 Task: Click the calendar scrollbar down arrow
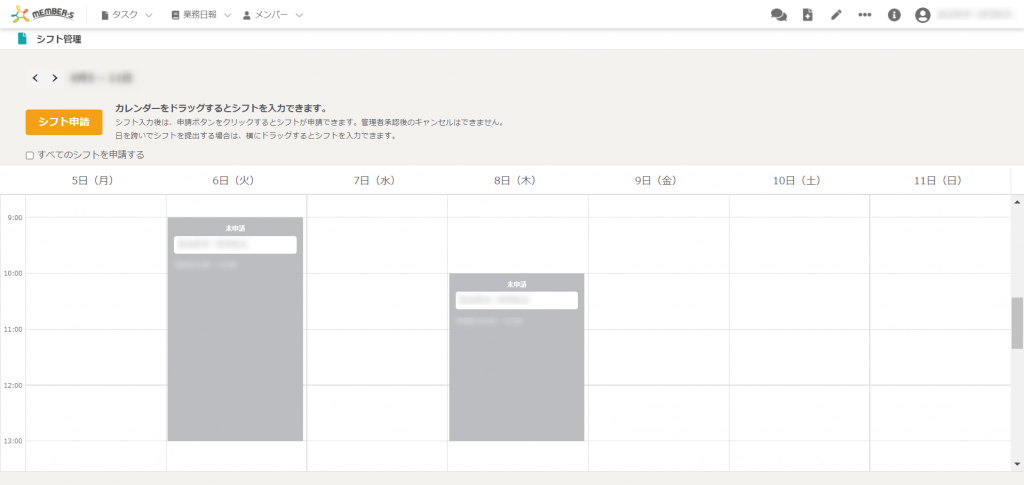pos(1017,463)
